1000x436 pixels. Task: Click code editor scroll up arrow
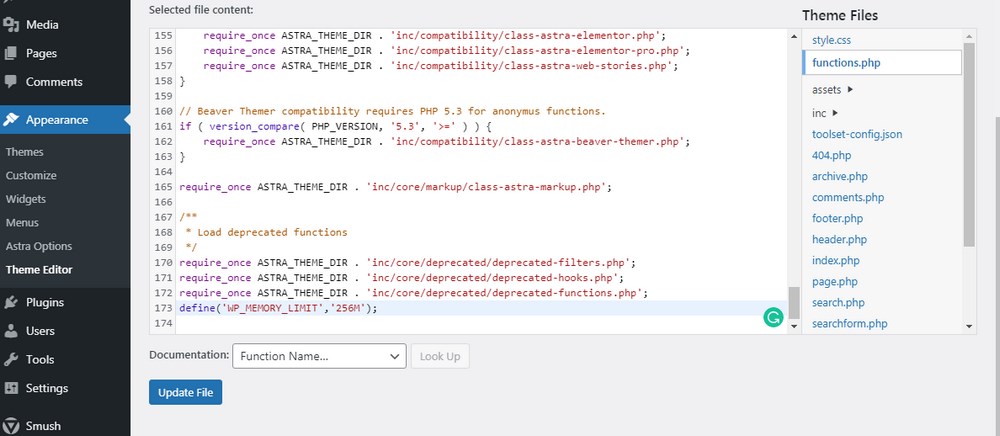pyautogui.click(x=794, y=36)
